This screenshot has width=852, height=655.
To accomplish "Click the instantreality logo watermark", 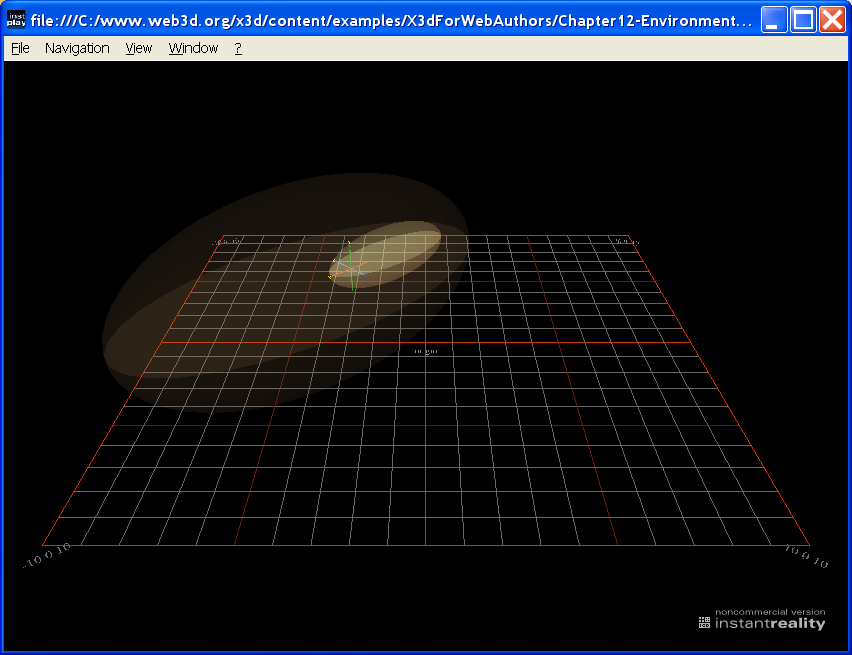I will click(x=770, y=621).
